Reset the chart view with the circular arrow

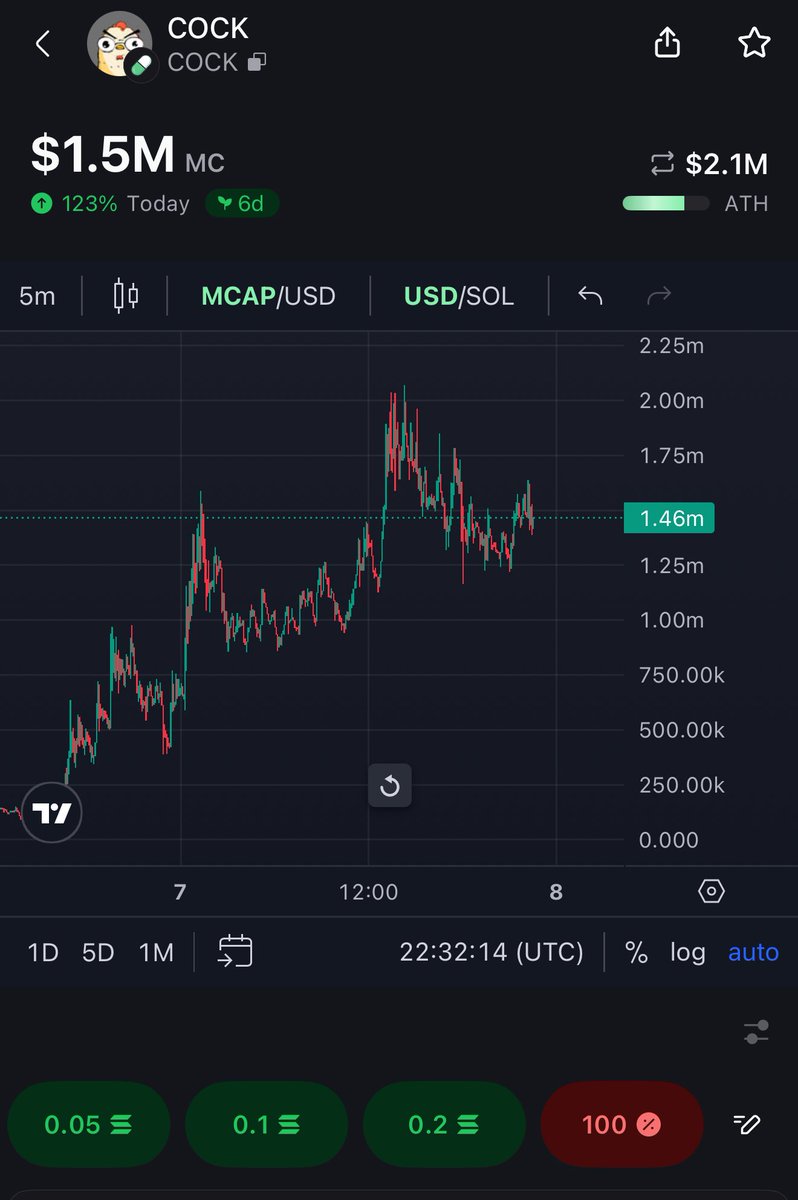tap(390, 786)
